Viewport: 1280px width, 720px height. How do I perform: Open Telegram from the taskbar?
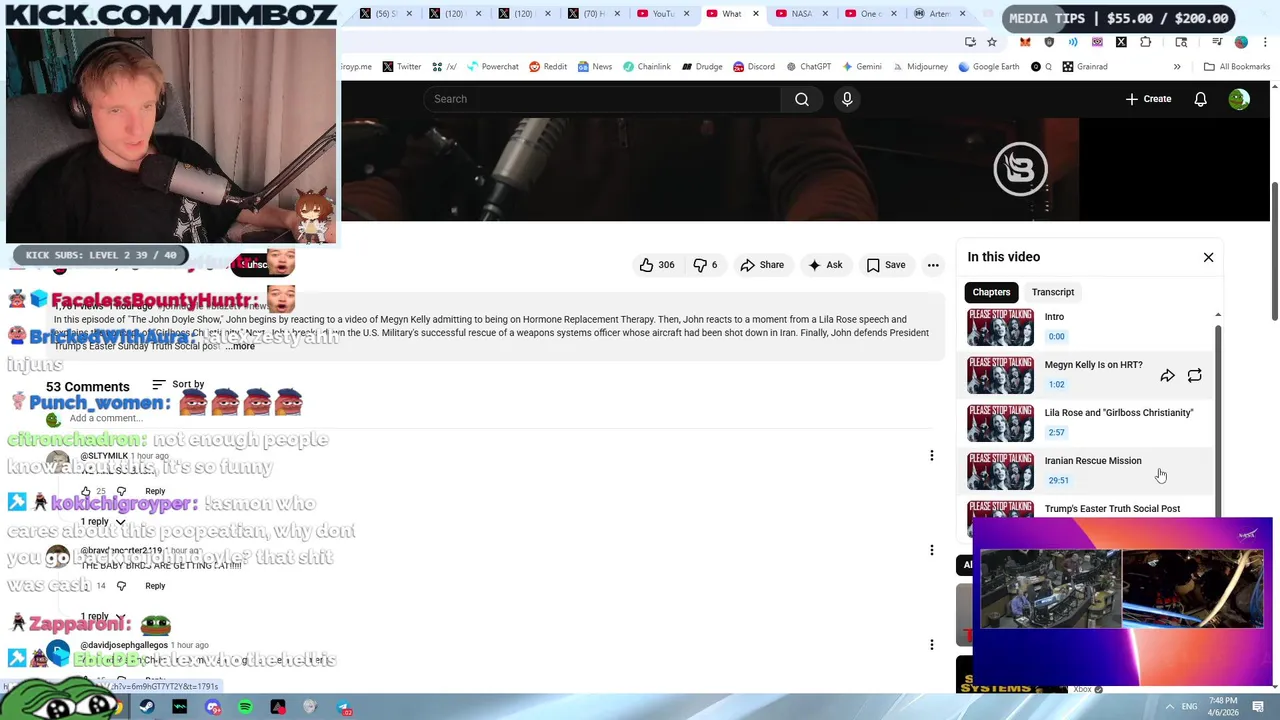[x=344, y=707]
